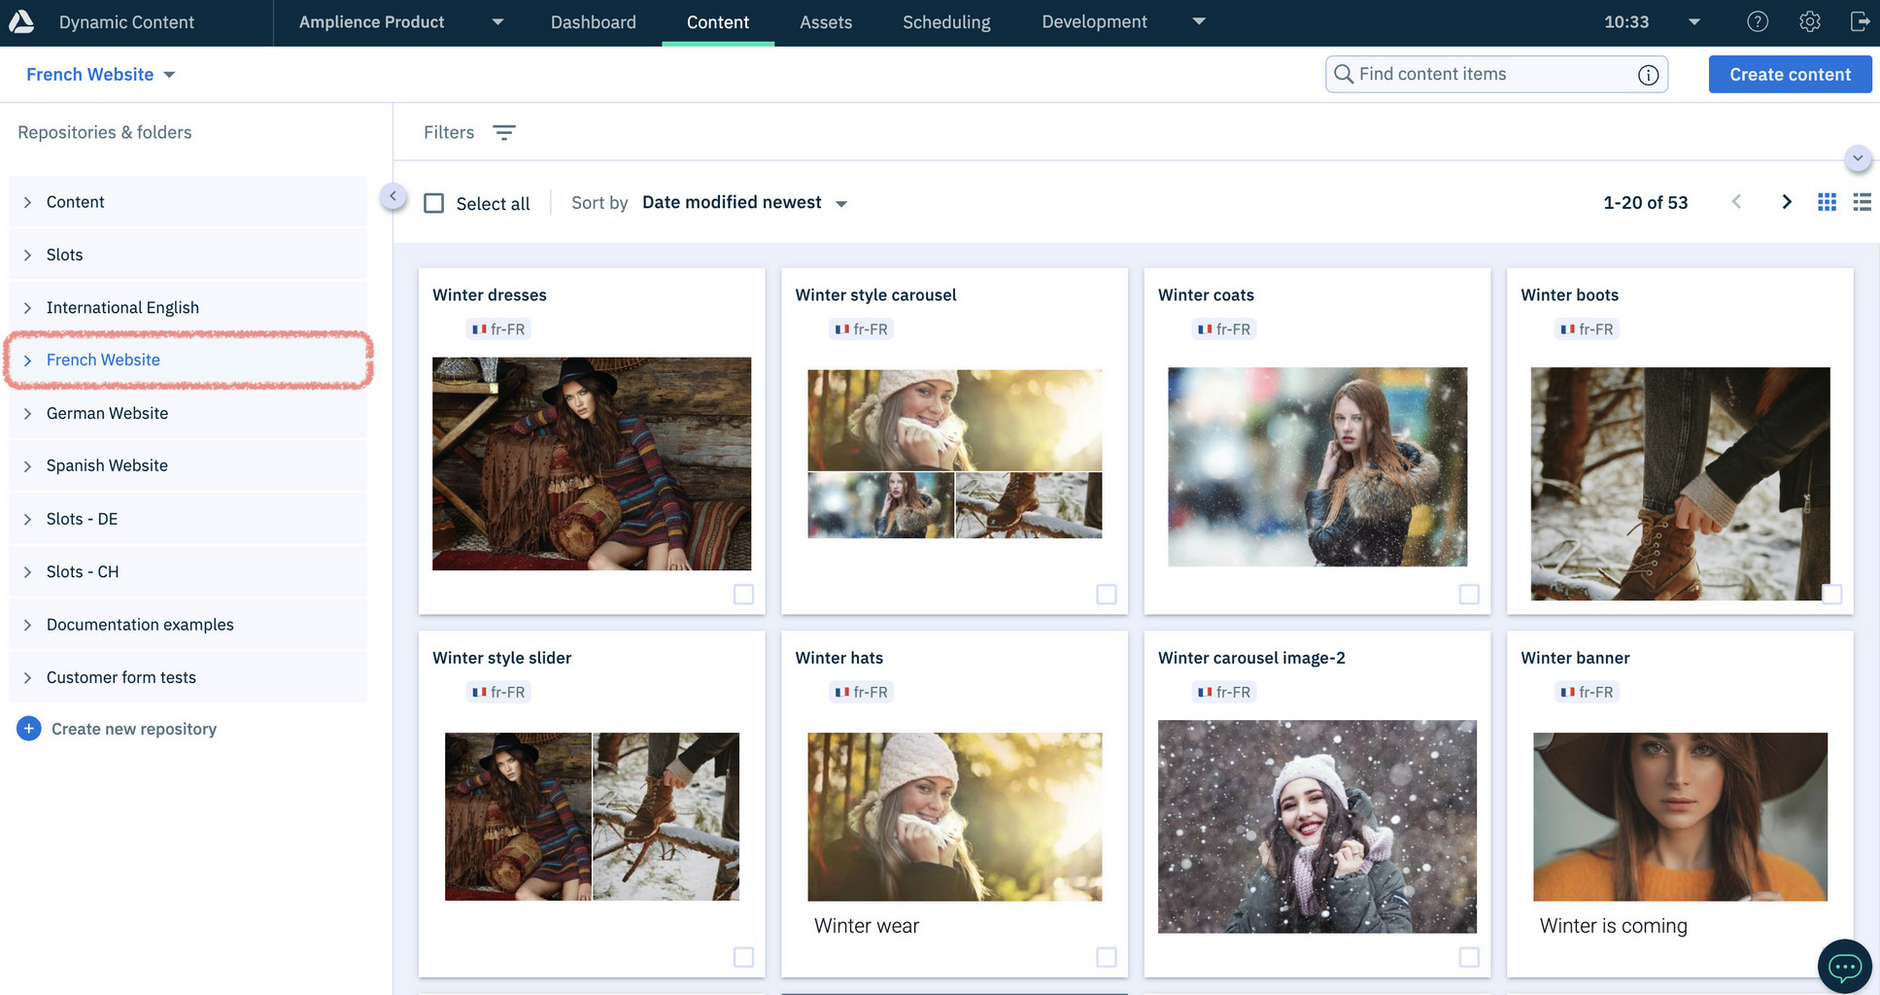Go to next page of results
The image size is (1880, 995).
point(1786,202)
